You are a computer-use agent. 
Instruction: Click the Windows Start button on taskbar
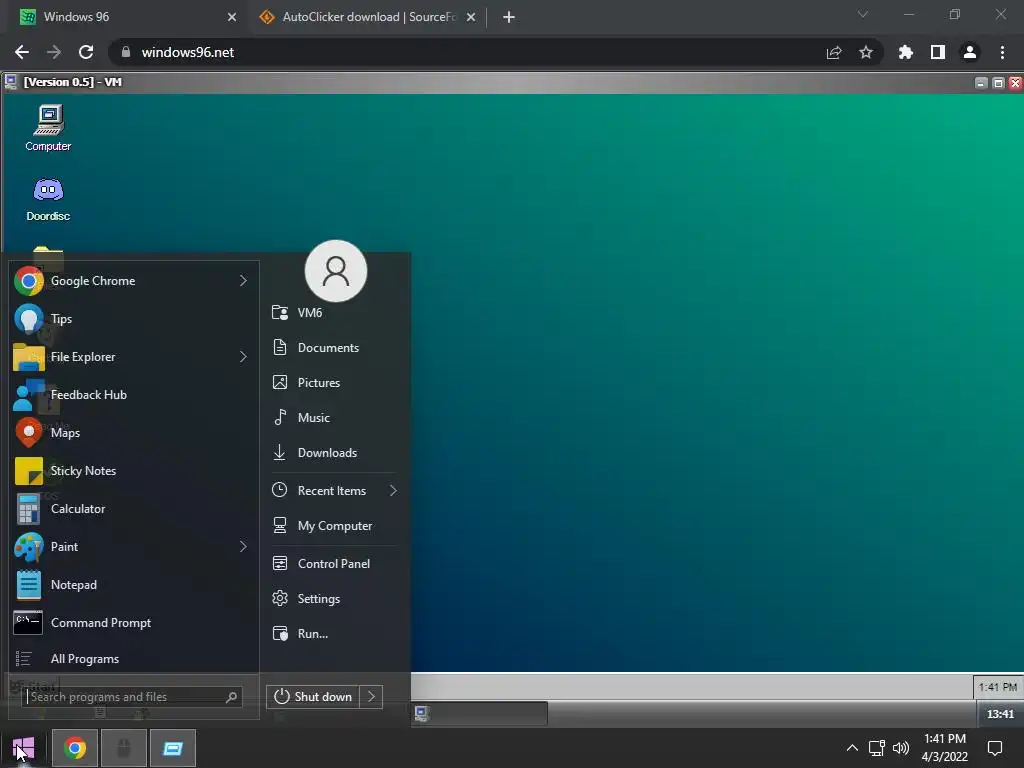(24, 748)
